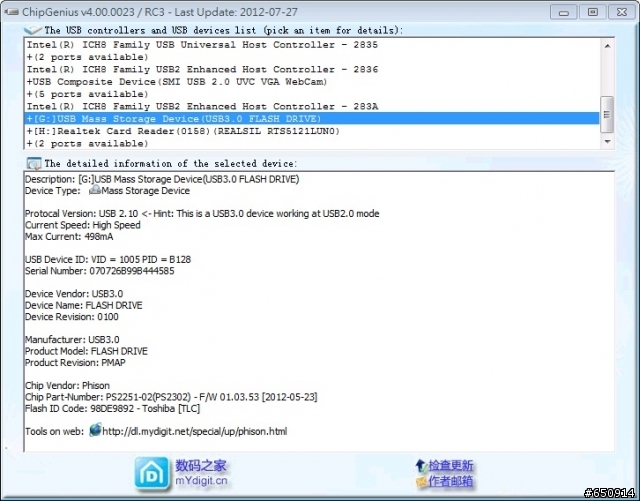Click the Product Revision: PMAP line

click(76, 362)
